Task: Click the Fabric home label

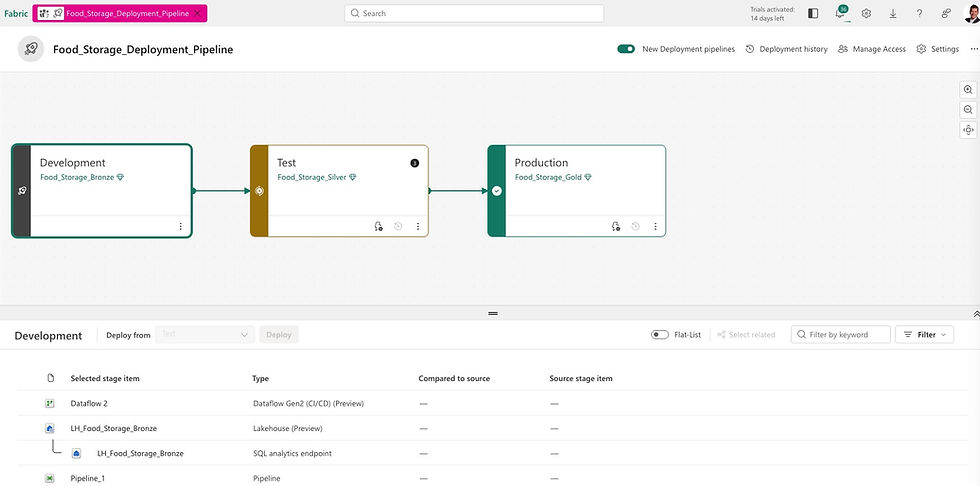Action: [x=16, y=13]
